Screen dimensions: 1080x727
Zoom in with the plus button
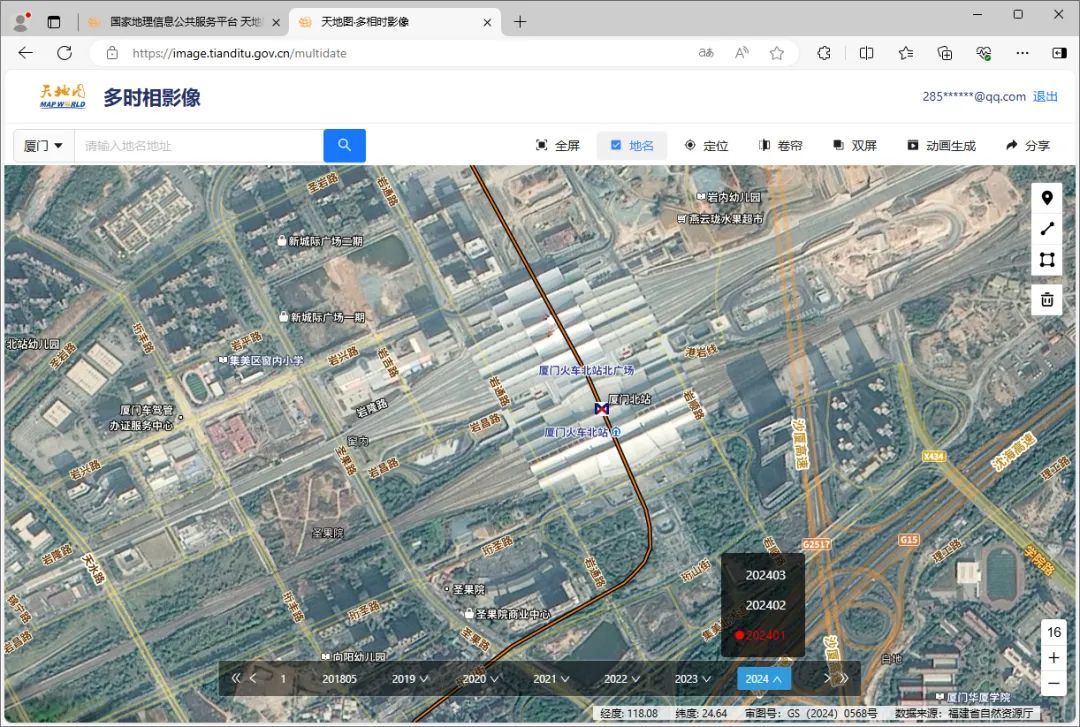(x=1054, y=658)
